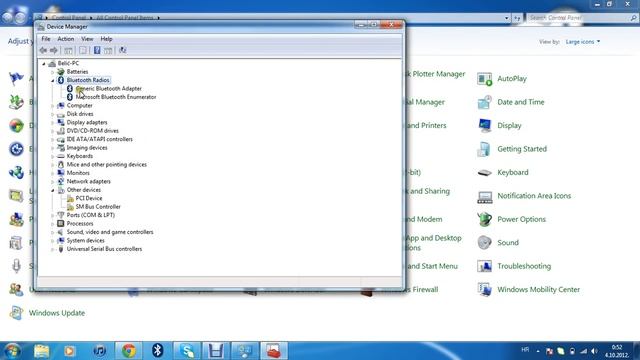Select IDE ATA/ATAPI controllers category
This screenshot has height=360, width=640.
100,139
